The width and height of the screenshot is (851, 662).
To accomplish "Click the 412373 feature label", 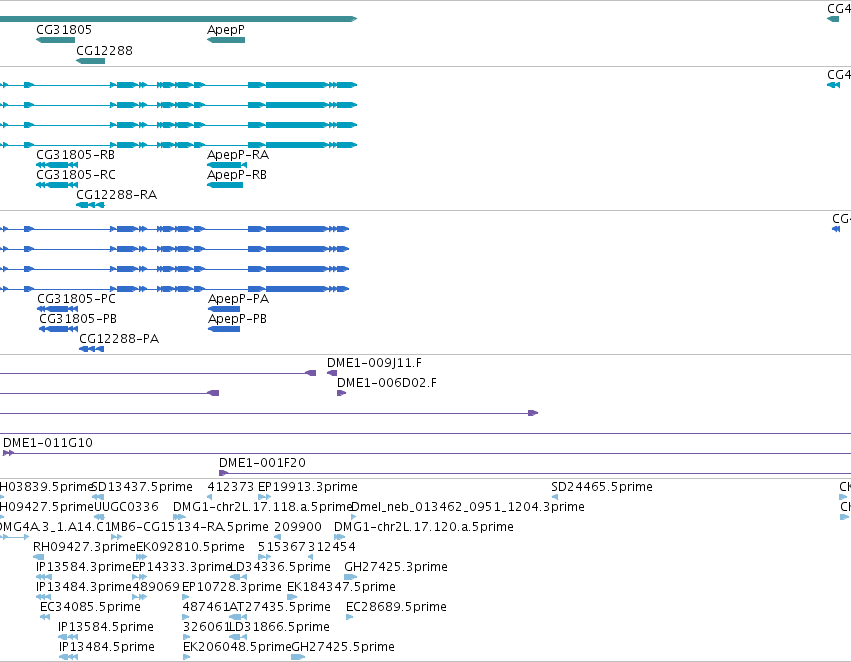I will click(231, 487).
